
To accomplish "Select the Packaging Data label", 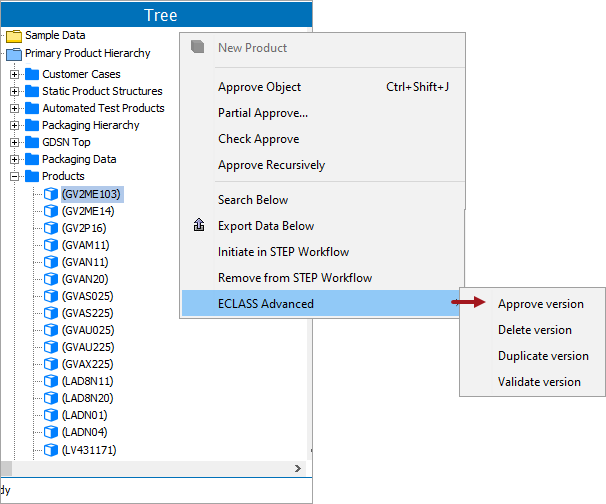I will coord(79,159).
